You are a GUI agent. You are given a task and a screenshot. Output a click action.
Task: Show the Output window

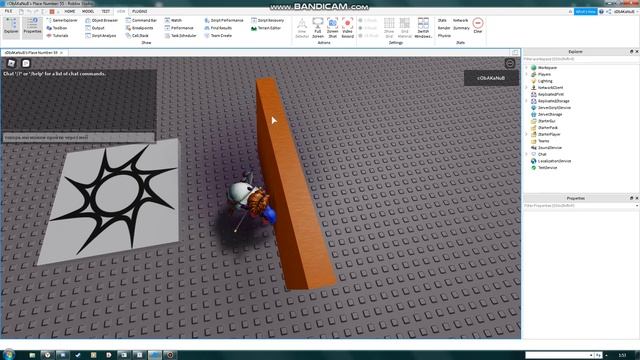click(95, 28)
